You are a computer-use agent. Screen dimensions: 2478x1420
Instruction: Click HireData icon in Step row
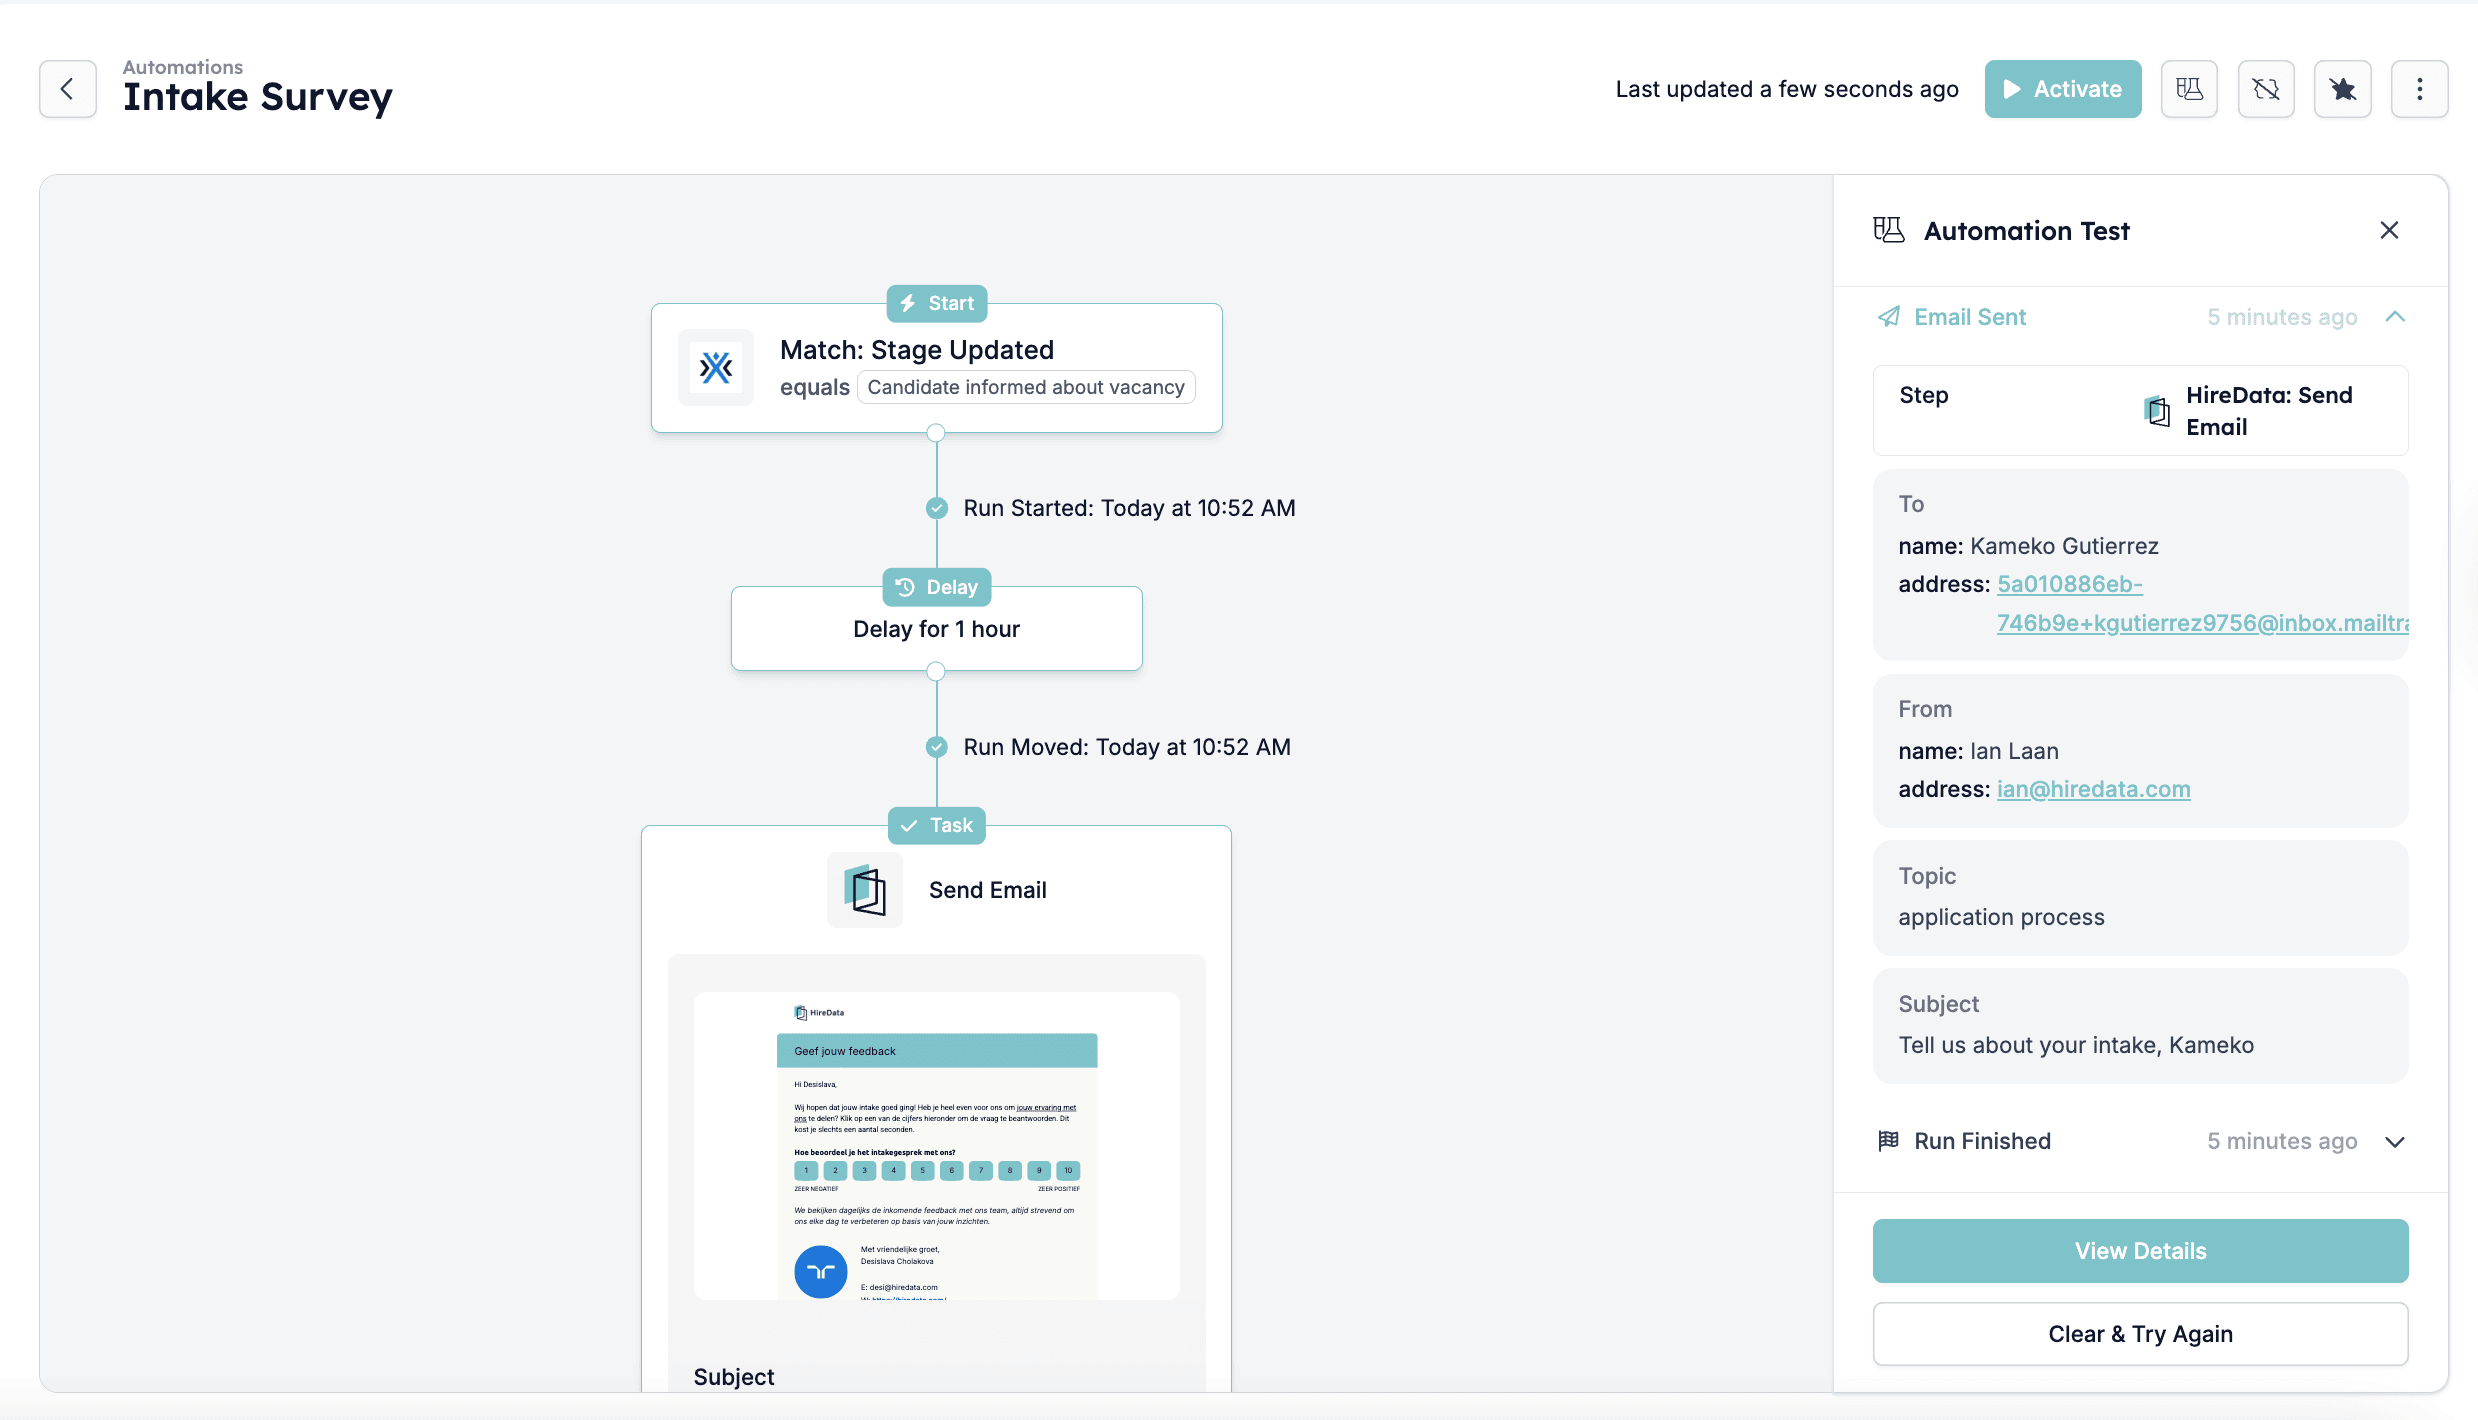tap(2158, 411)
